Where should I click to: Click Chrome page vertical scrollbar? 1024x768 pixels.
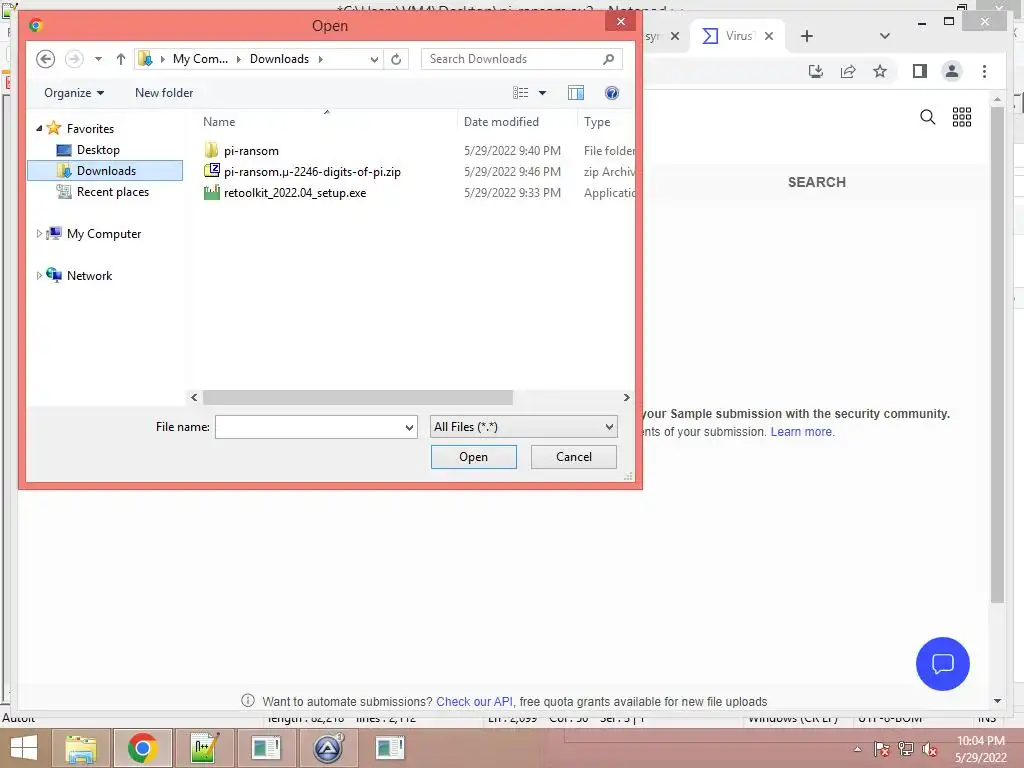click(x=997, y=353)
